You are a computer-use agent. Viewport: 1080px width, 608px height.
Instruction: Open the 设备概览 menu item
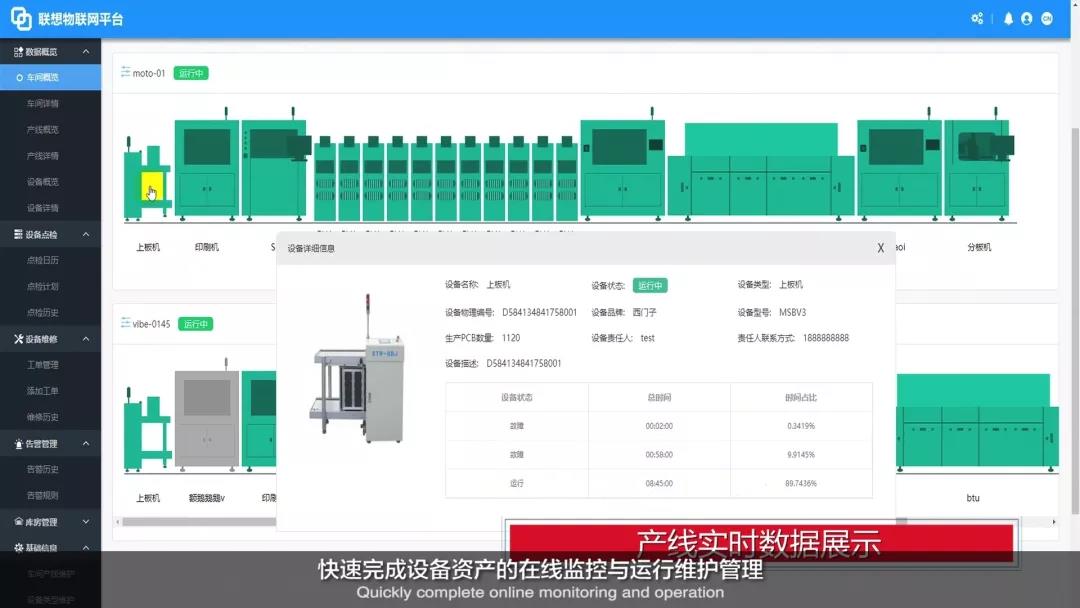(43, 182)
